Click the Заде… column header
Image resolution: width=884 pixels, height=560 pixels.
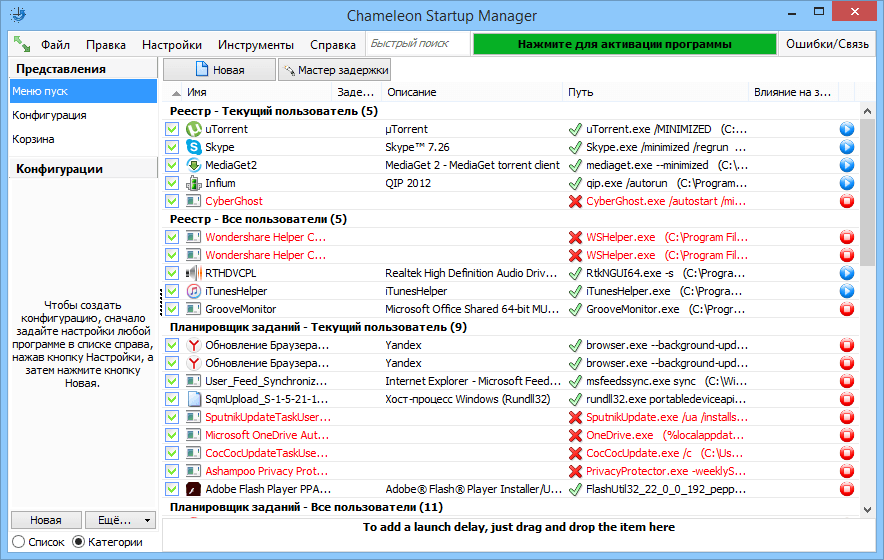pos(356,92)
